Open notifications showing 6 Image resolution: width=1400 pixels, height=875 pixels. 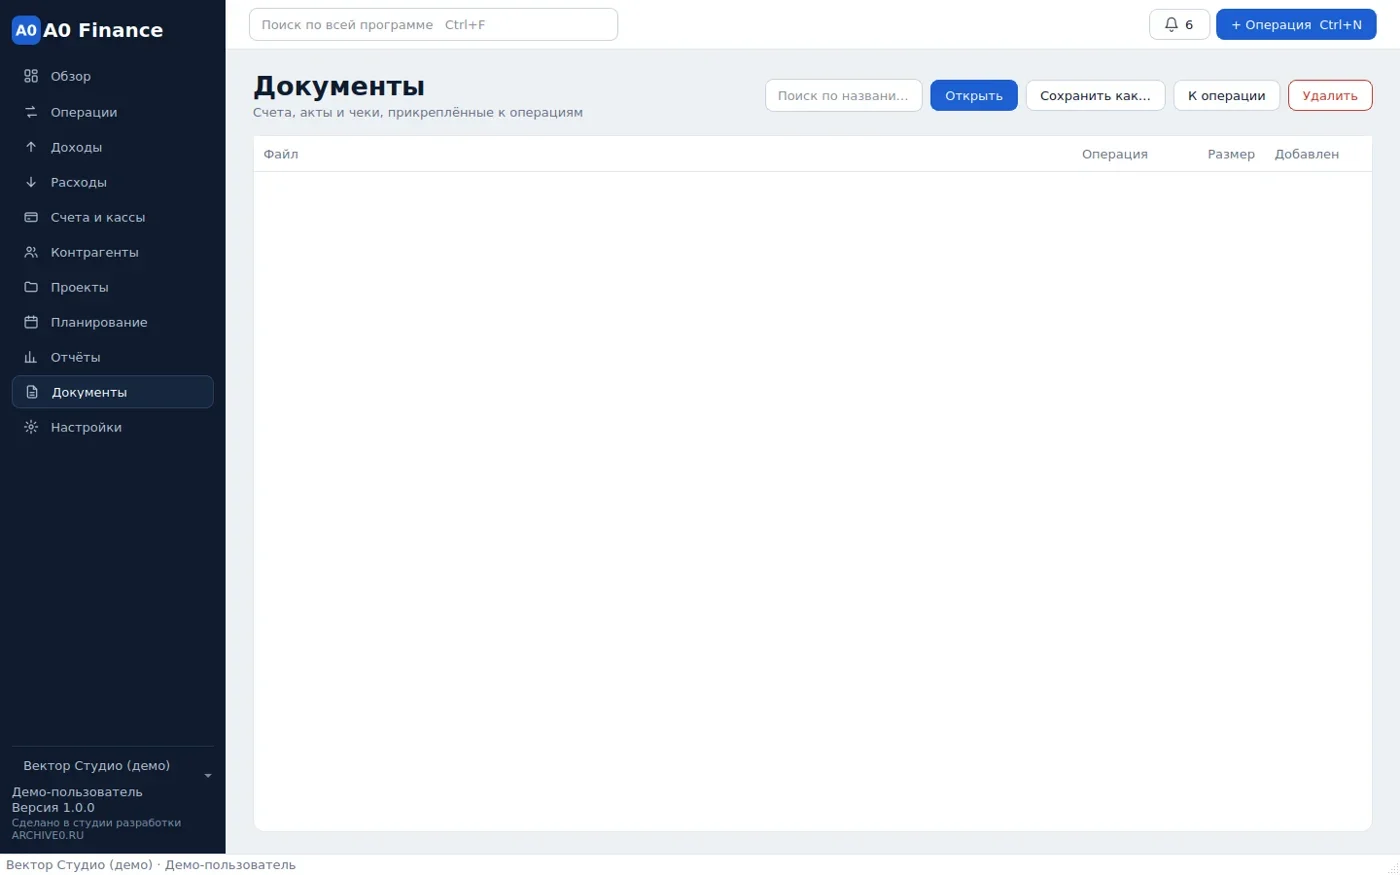[1180, 24]
